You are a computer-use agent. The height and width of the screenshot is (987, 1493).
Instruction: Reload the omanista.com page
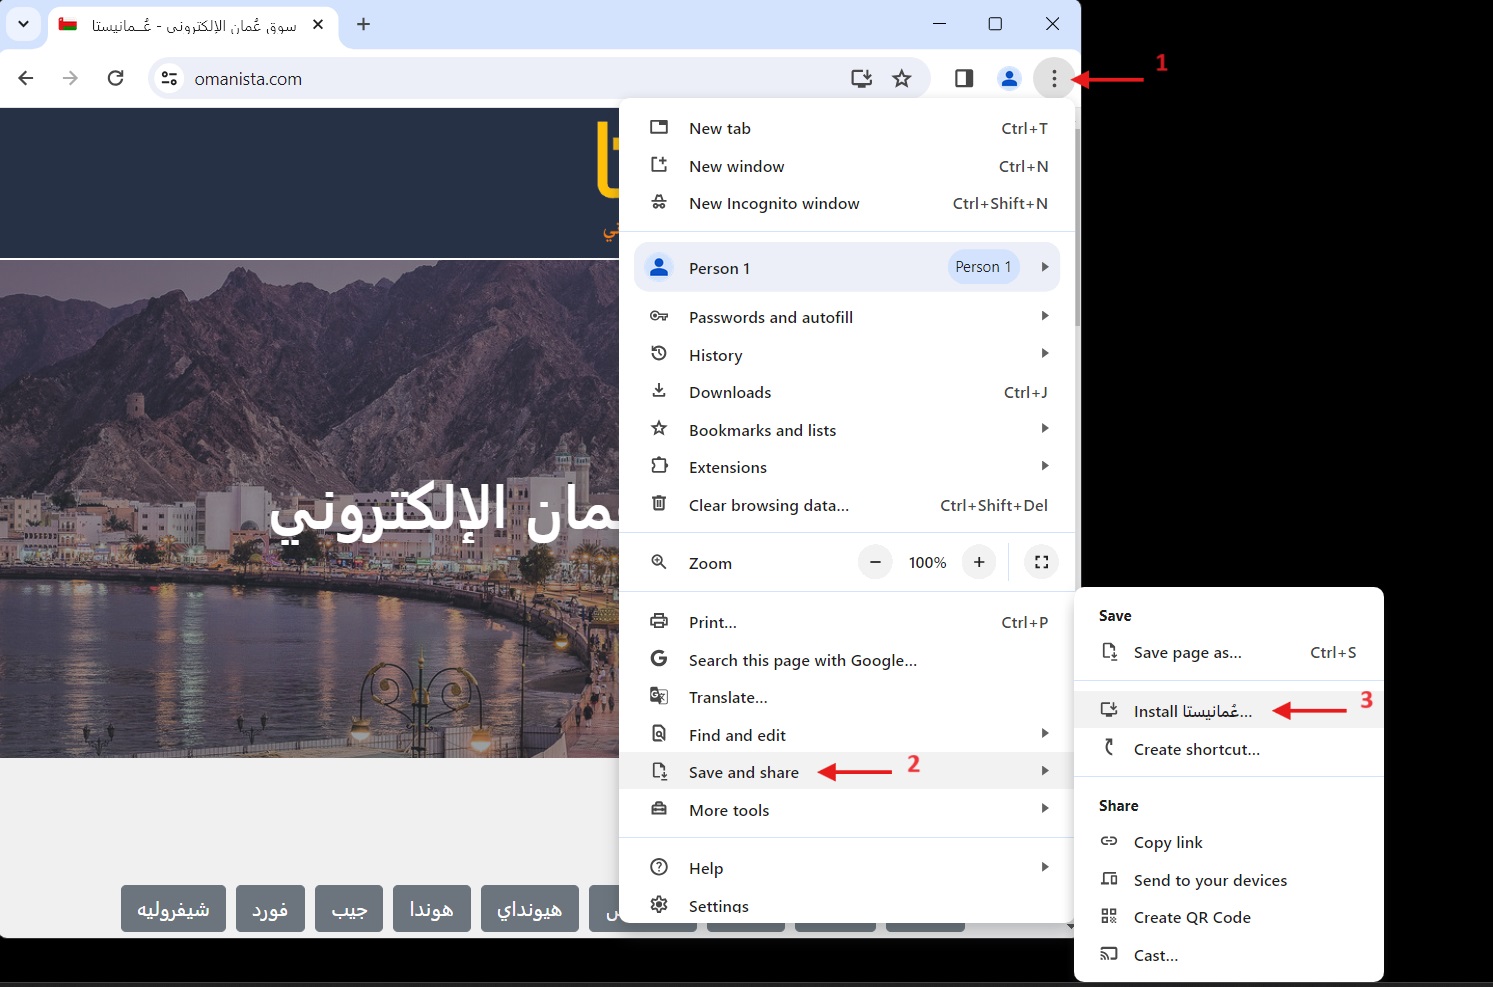(116, 78)
